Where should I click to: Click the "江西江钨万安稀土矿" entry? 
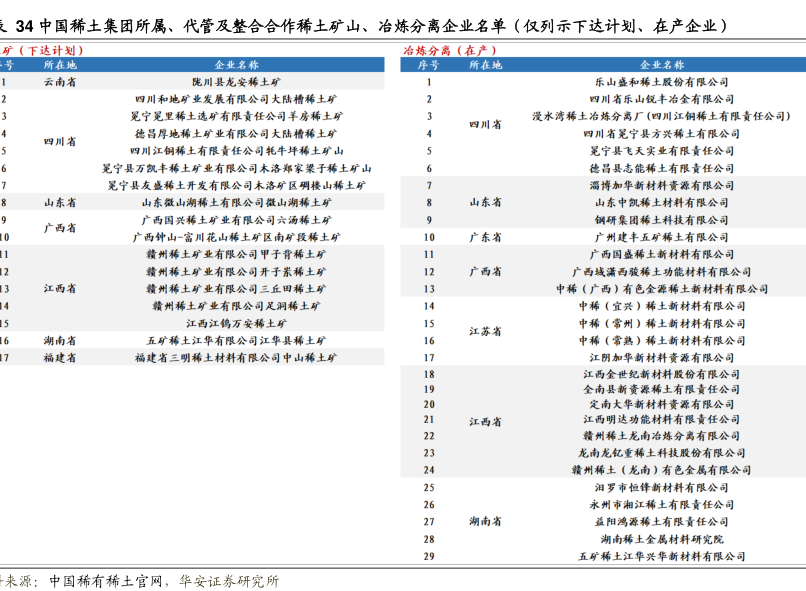[236, 323]
